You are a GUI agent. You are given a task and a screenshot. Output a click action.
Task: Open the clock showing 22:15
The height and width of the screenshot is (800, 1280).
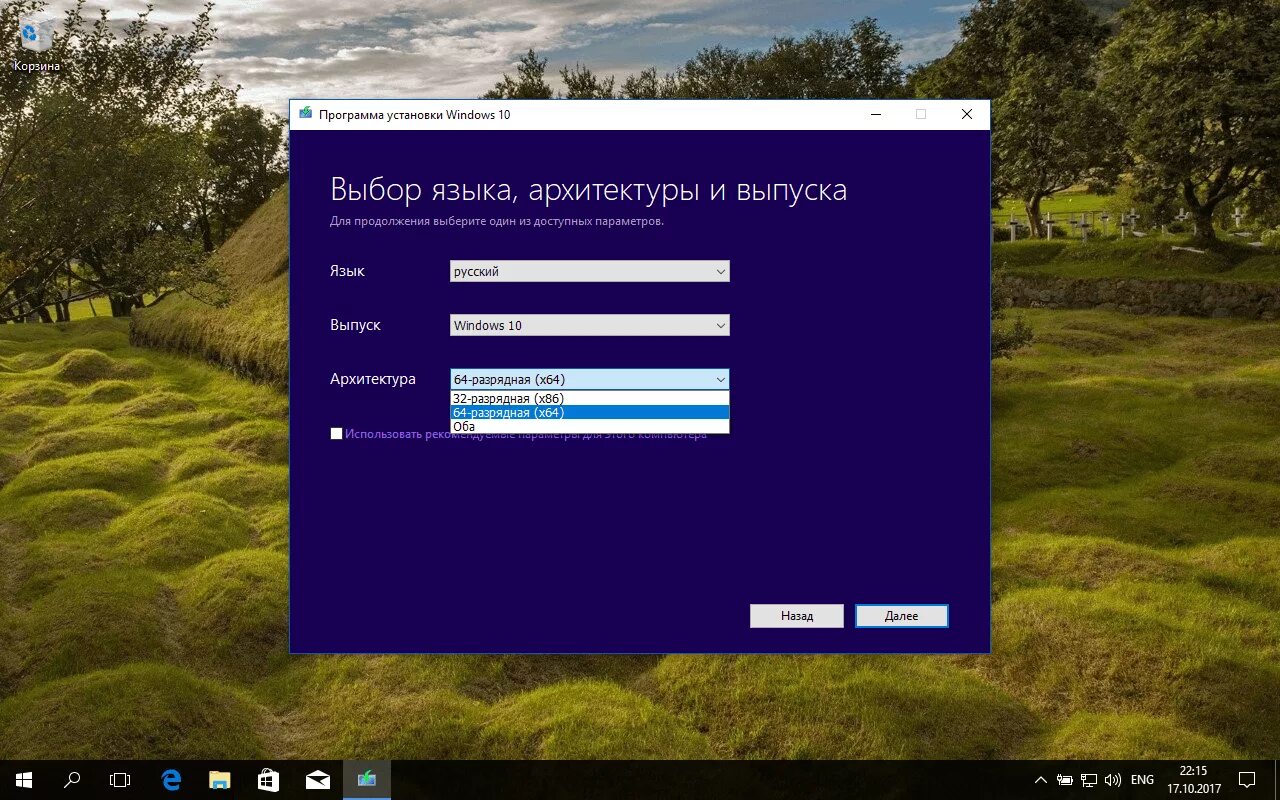pos(1193,780)
